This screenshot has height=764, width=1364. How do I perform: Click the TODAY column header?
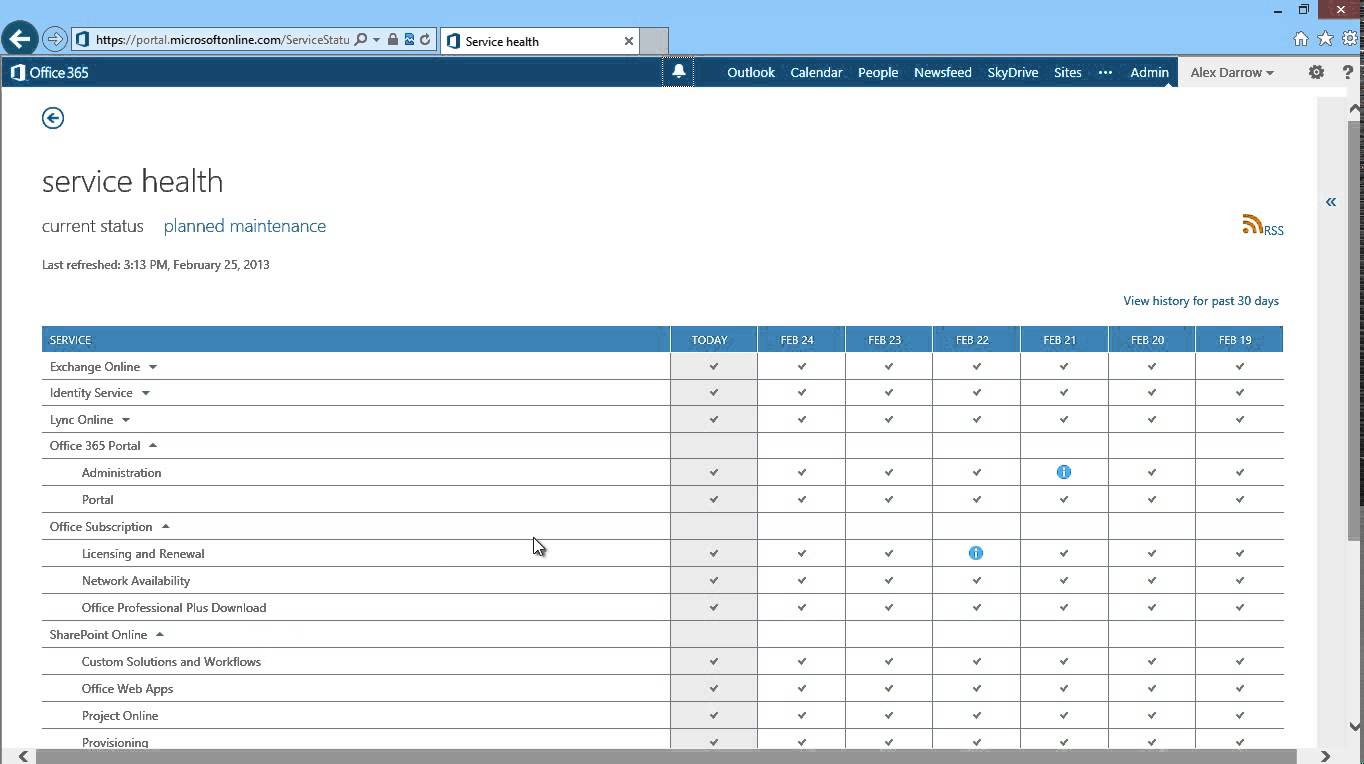pyautogui.click(x=713, y=340)
